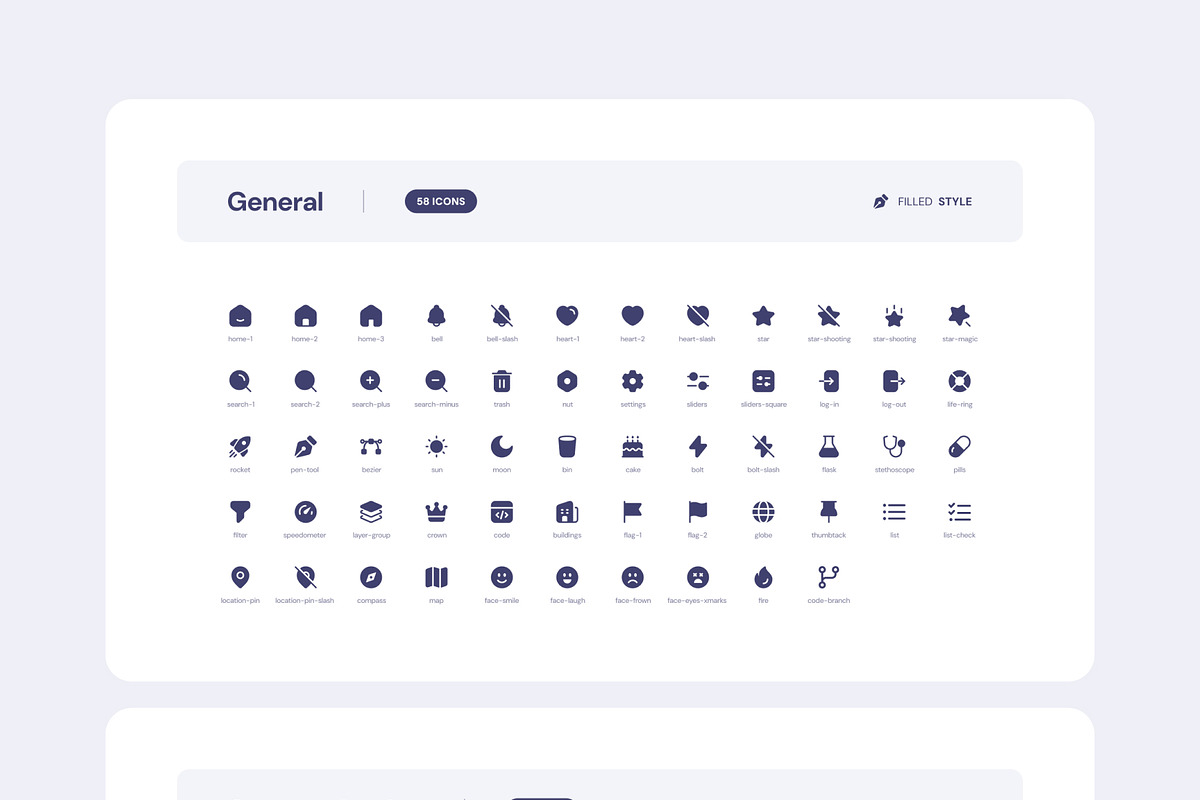Select the search-minus icon

(x=436, y=381)
